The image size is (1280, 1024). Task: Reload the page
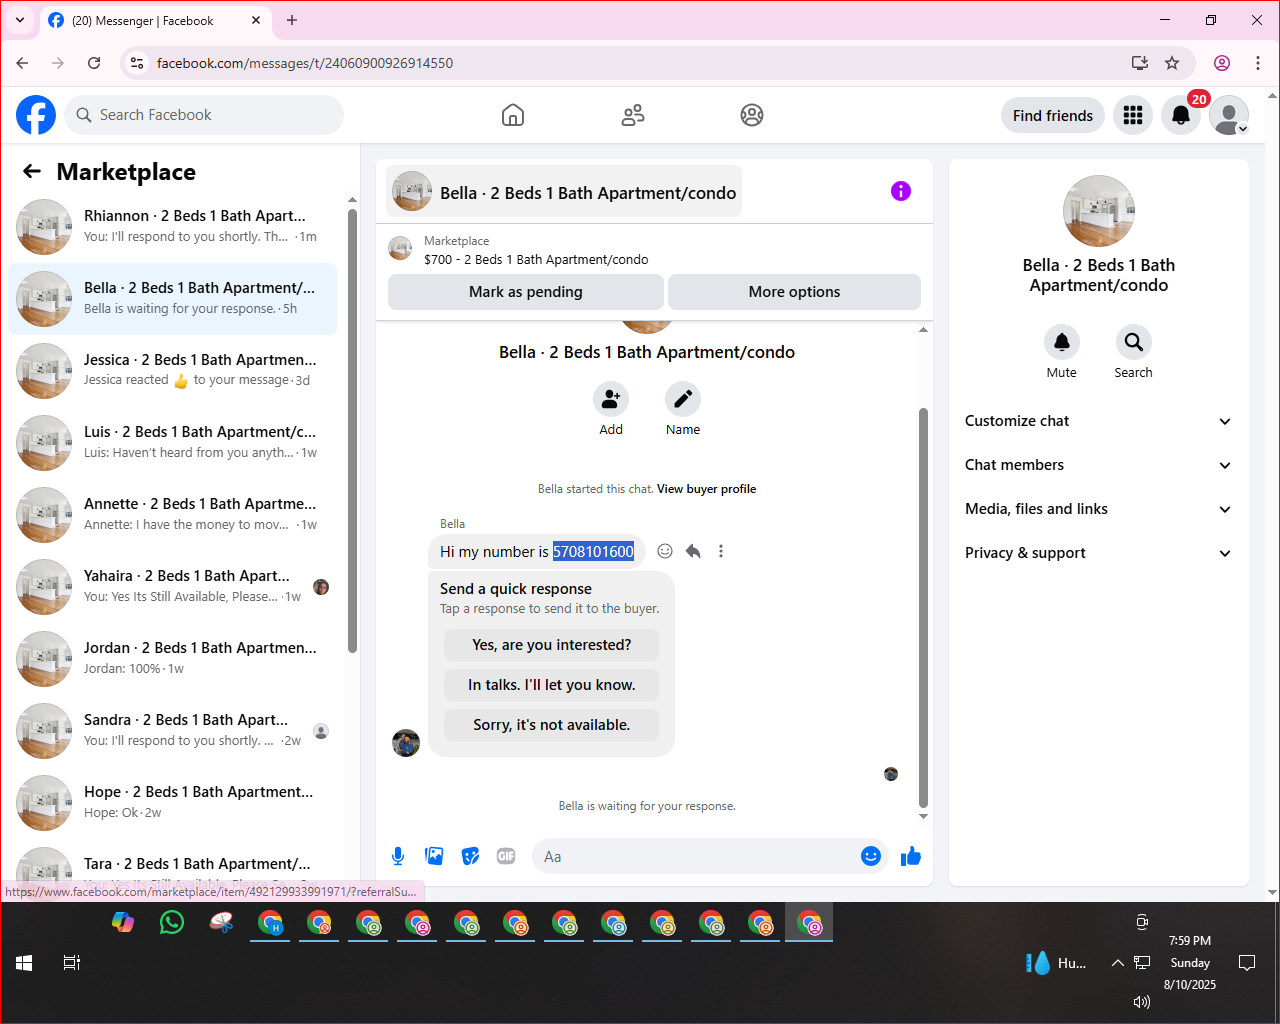(94, 63)
